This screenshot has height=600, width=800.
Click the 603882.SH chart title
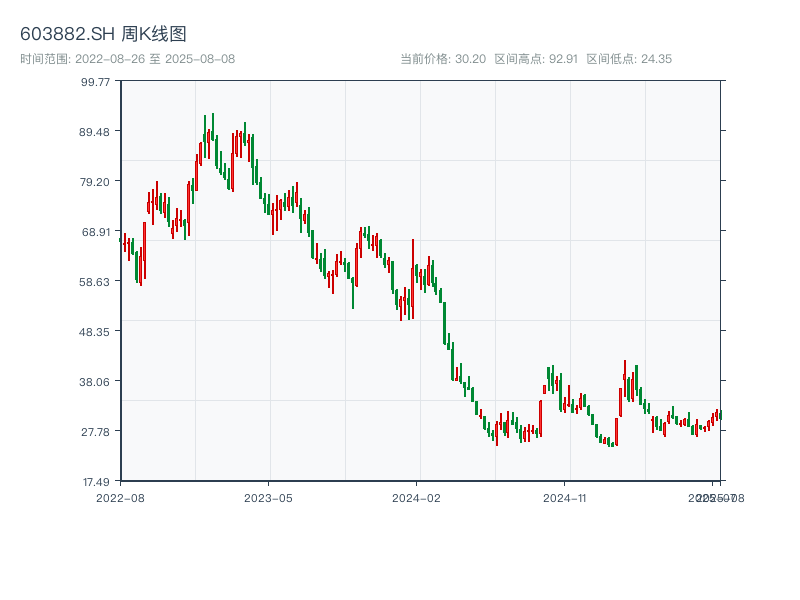[x=103, y=34]
